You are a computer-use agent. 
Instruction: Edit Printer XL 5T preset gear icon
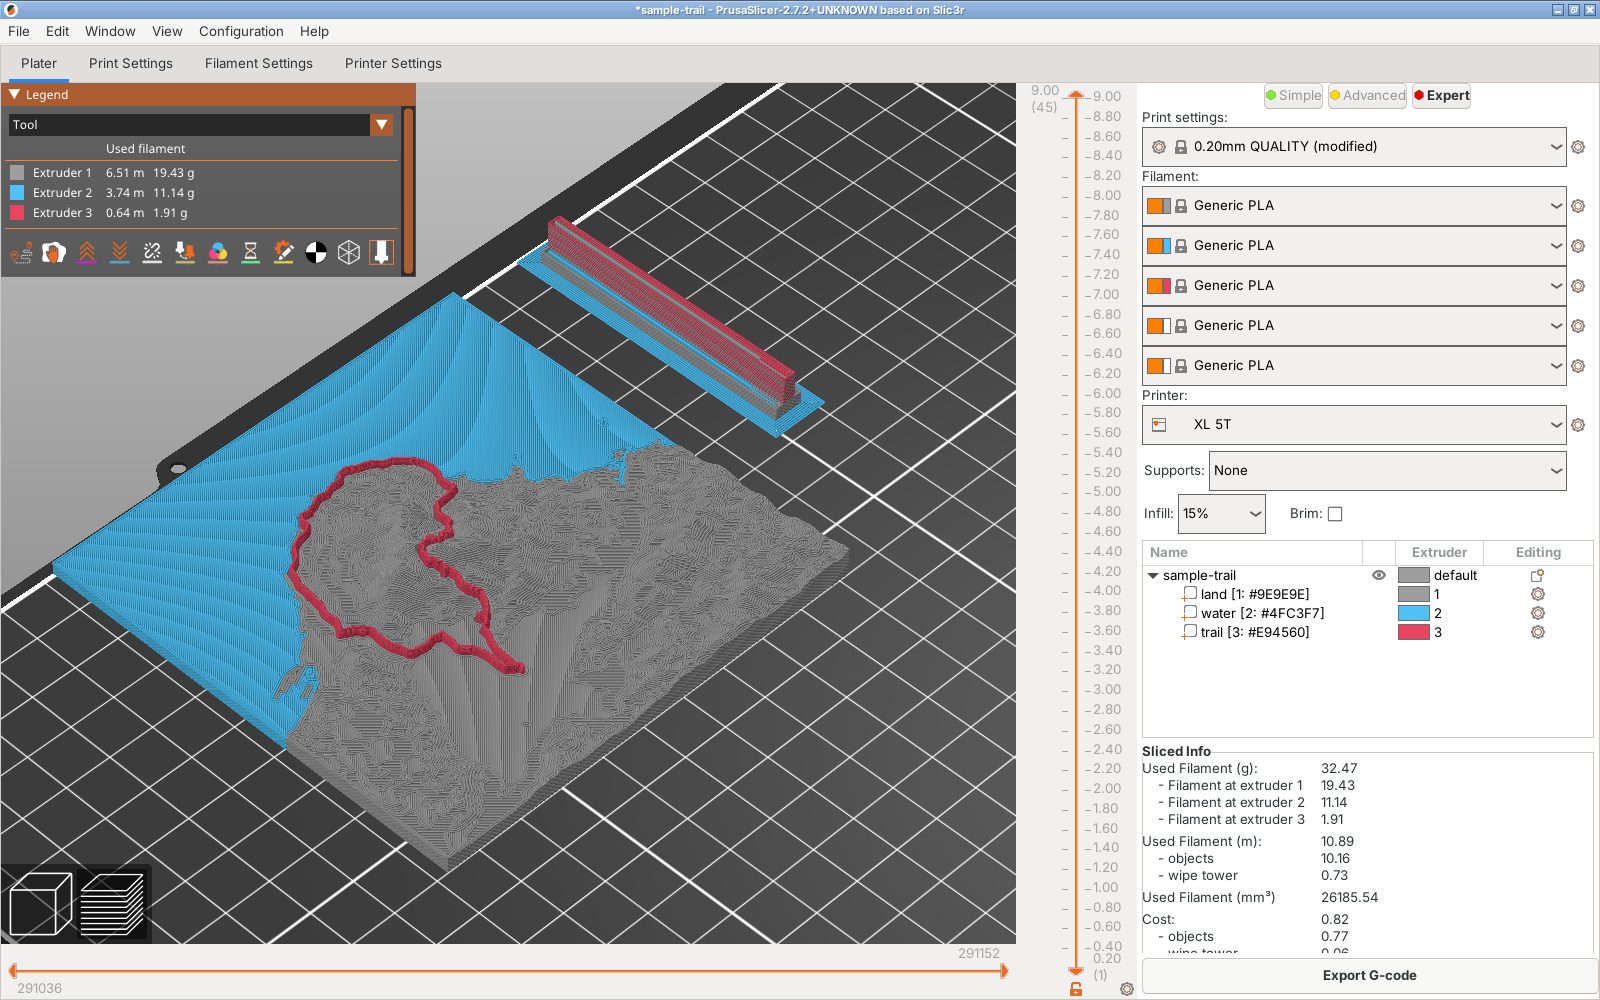click(1578, 425)
